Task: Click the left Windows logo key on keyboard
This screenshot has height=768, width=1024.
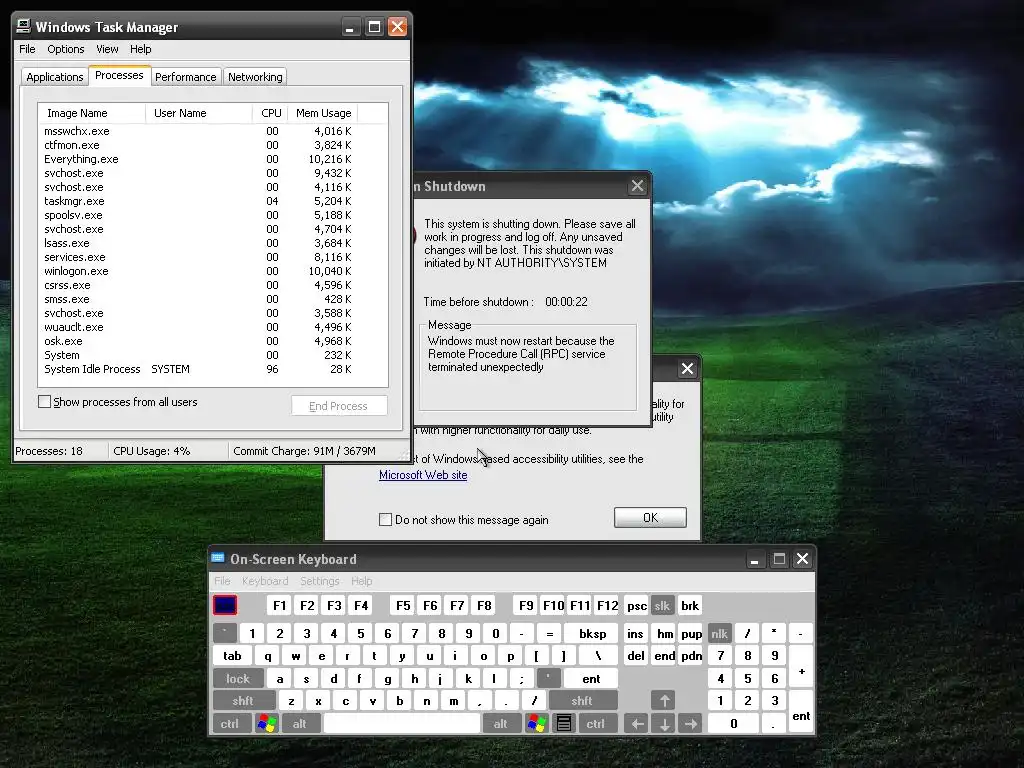Action: point(266,724)
